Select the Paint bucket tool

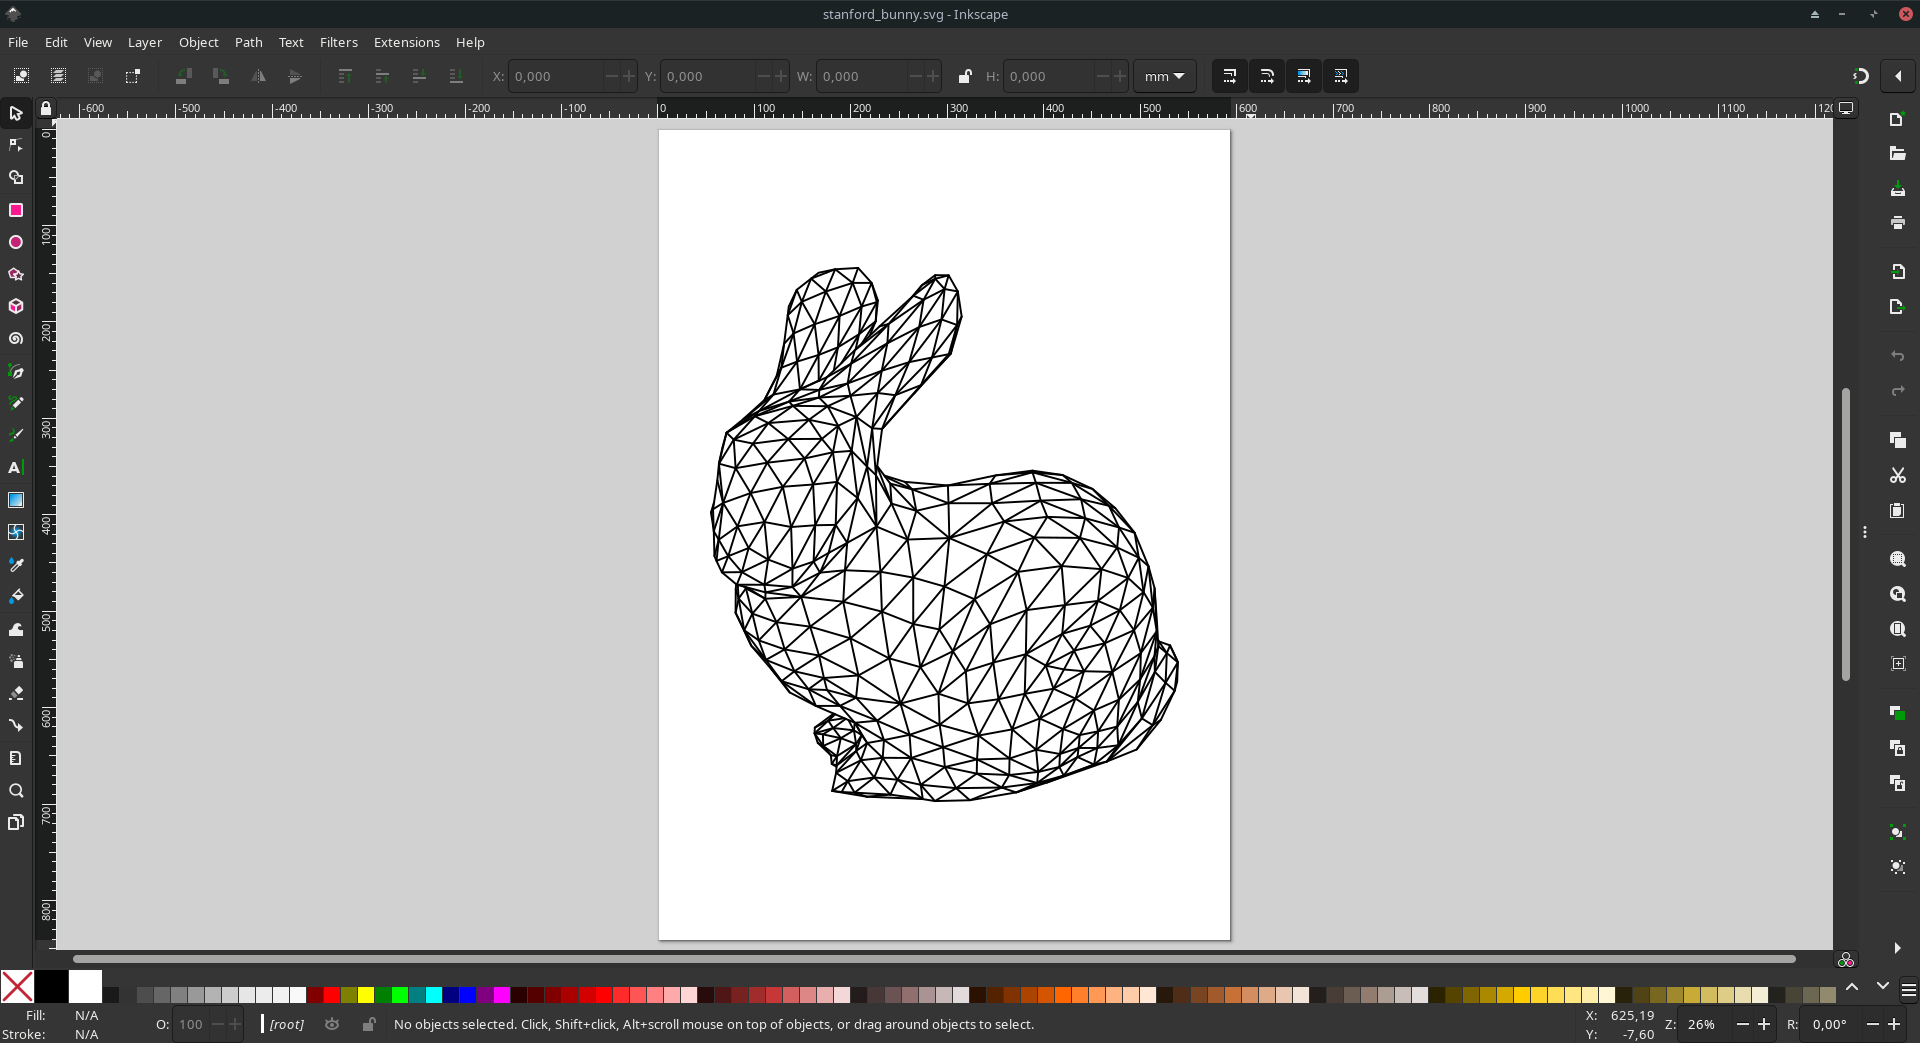16,597
